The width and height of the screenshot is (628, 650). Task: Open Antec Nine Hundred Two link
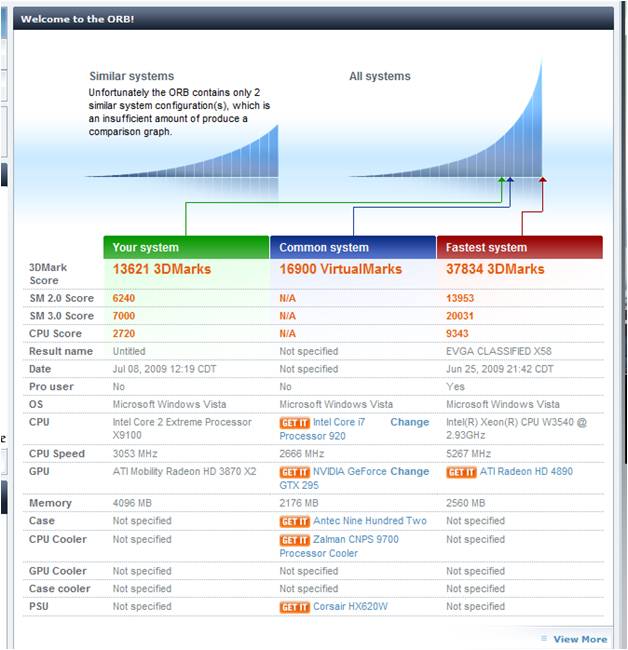point(370,521)
